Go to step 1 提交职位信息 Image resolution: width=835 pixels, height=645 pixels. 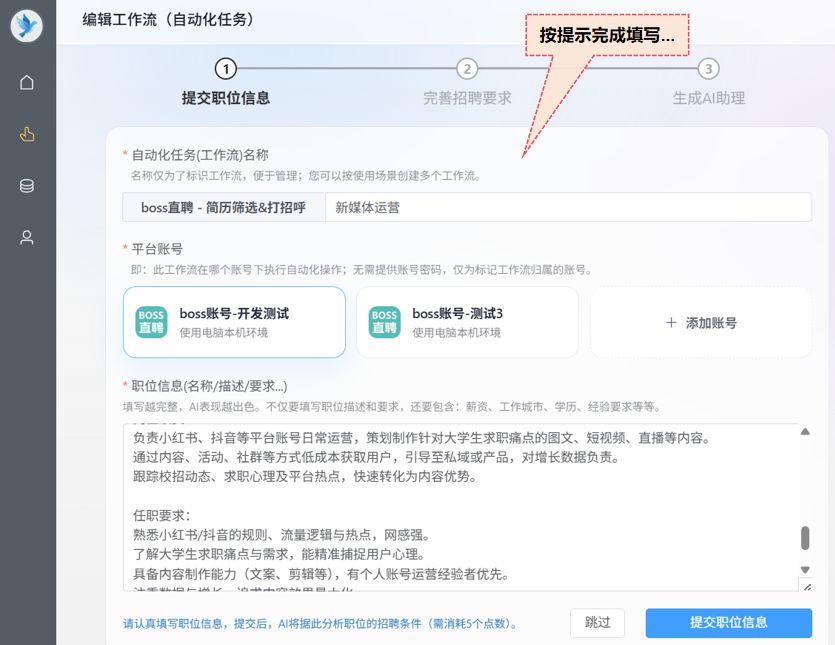tap(226, 69)
